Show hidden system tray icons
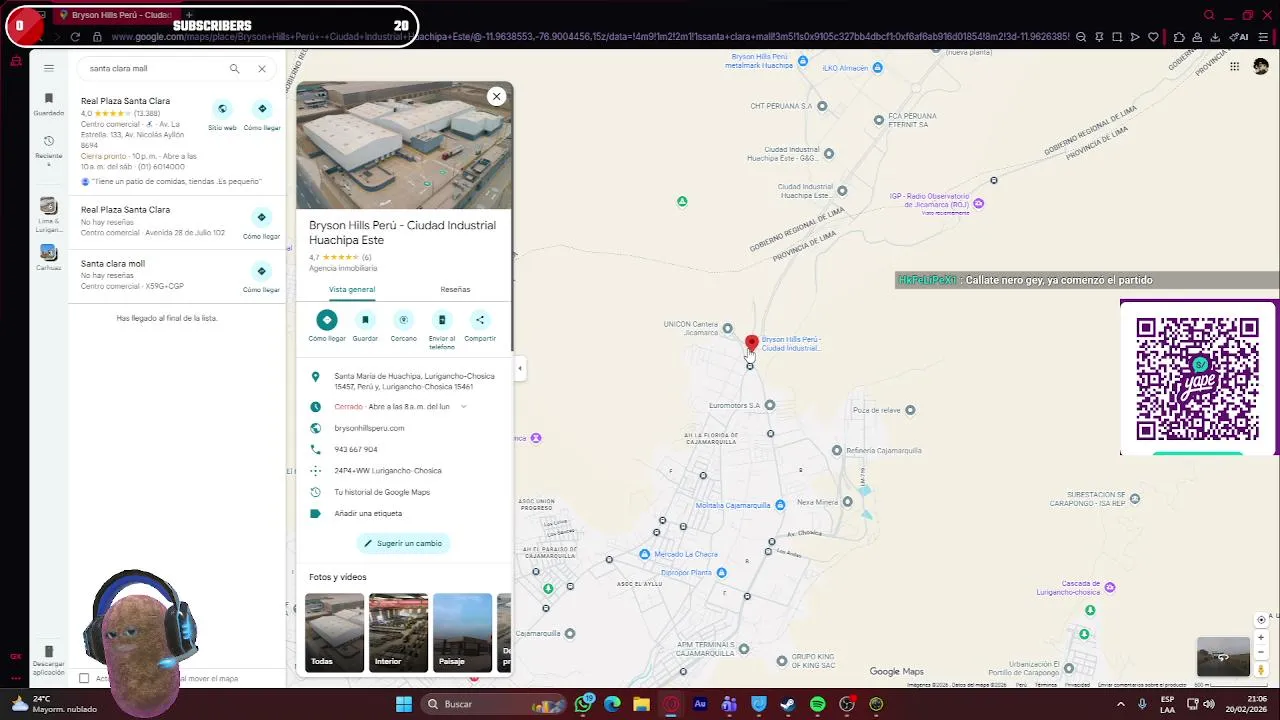Viewport: 1280px width, 720px height. click(1120, 704)
